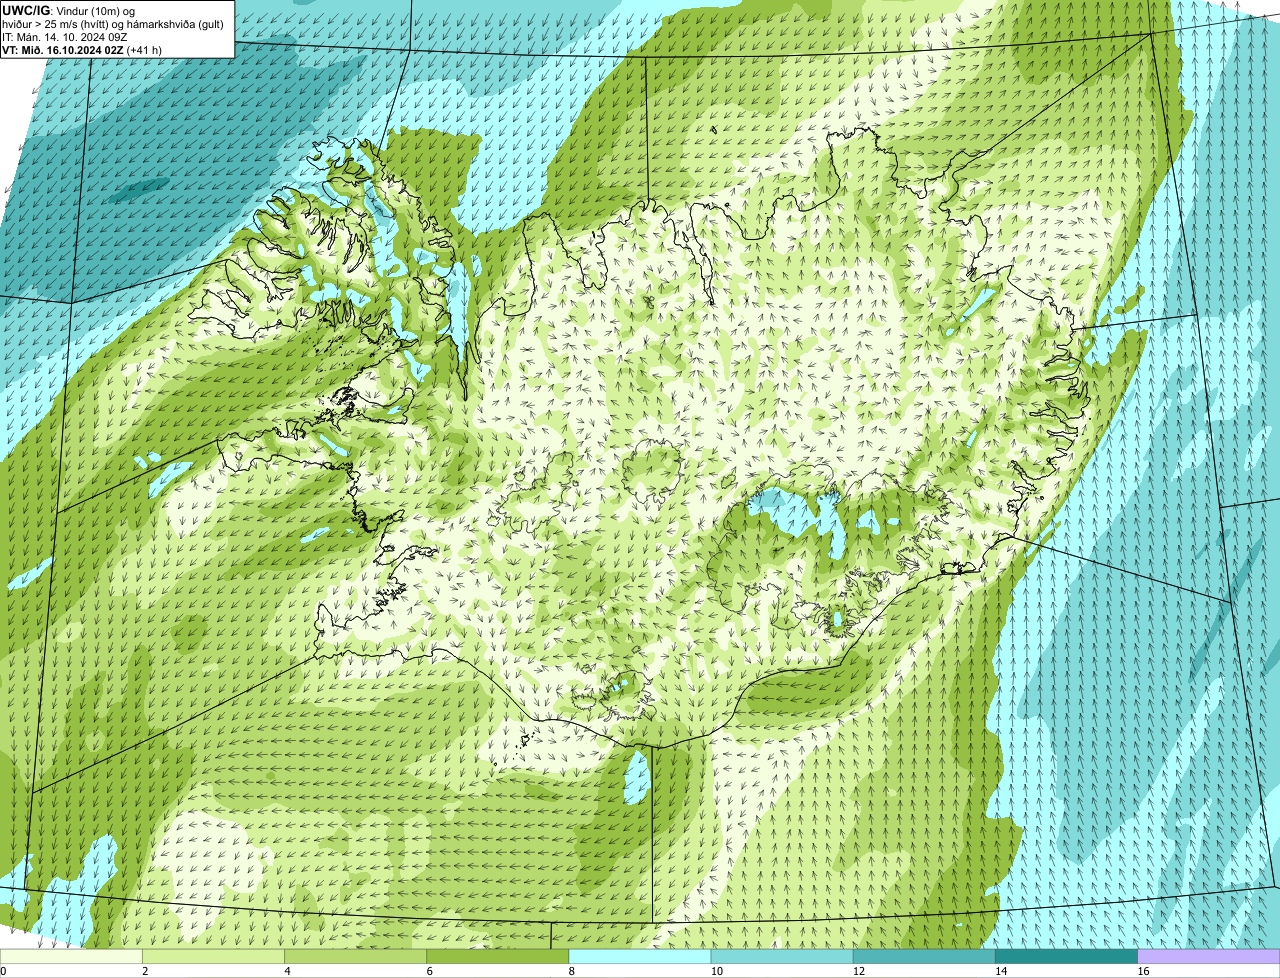1280x978 pixels.
Task: Click the '2' tick label under the legend
Action: click(145, 971)
